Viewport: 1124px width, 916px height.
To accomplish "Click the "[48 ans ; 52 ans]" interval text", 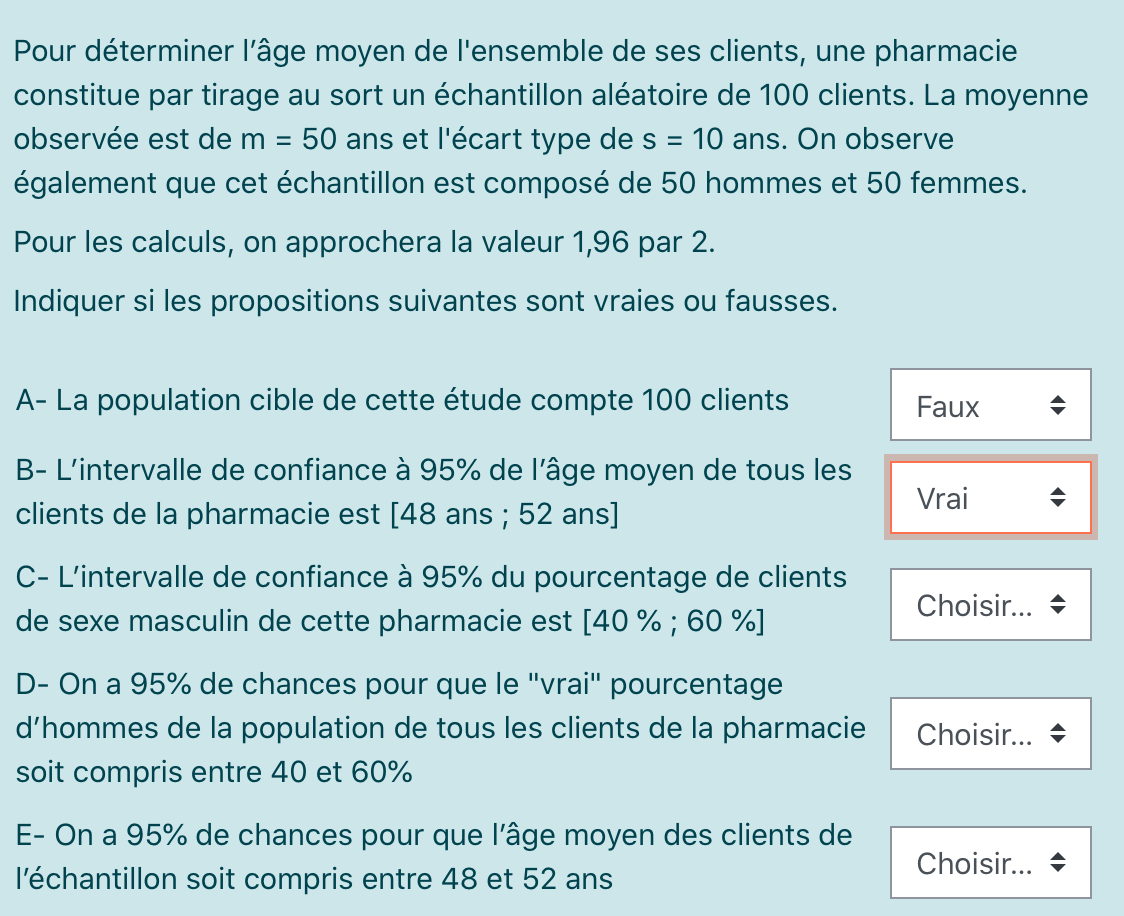I will pyautogui.click(x=506, y=515).
